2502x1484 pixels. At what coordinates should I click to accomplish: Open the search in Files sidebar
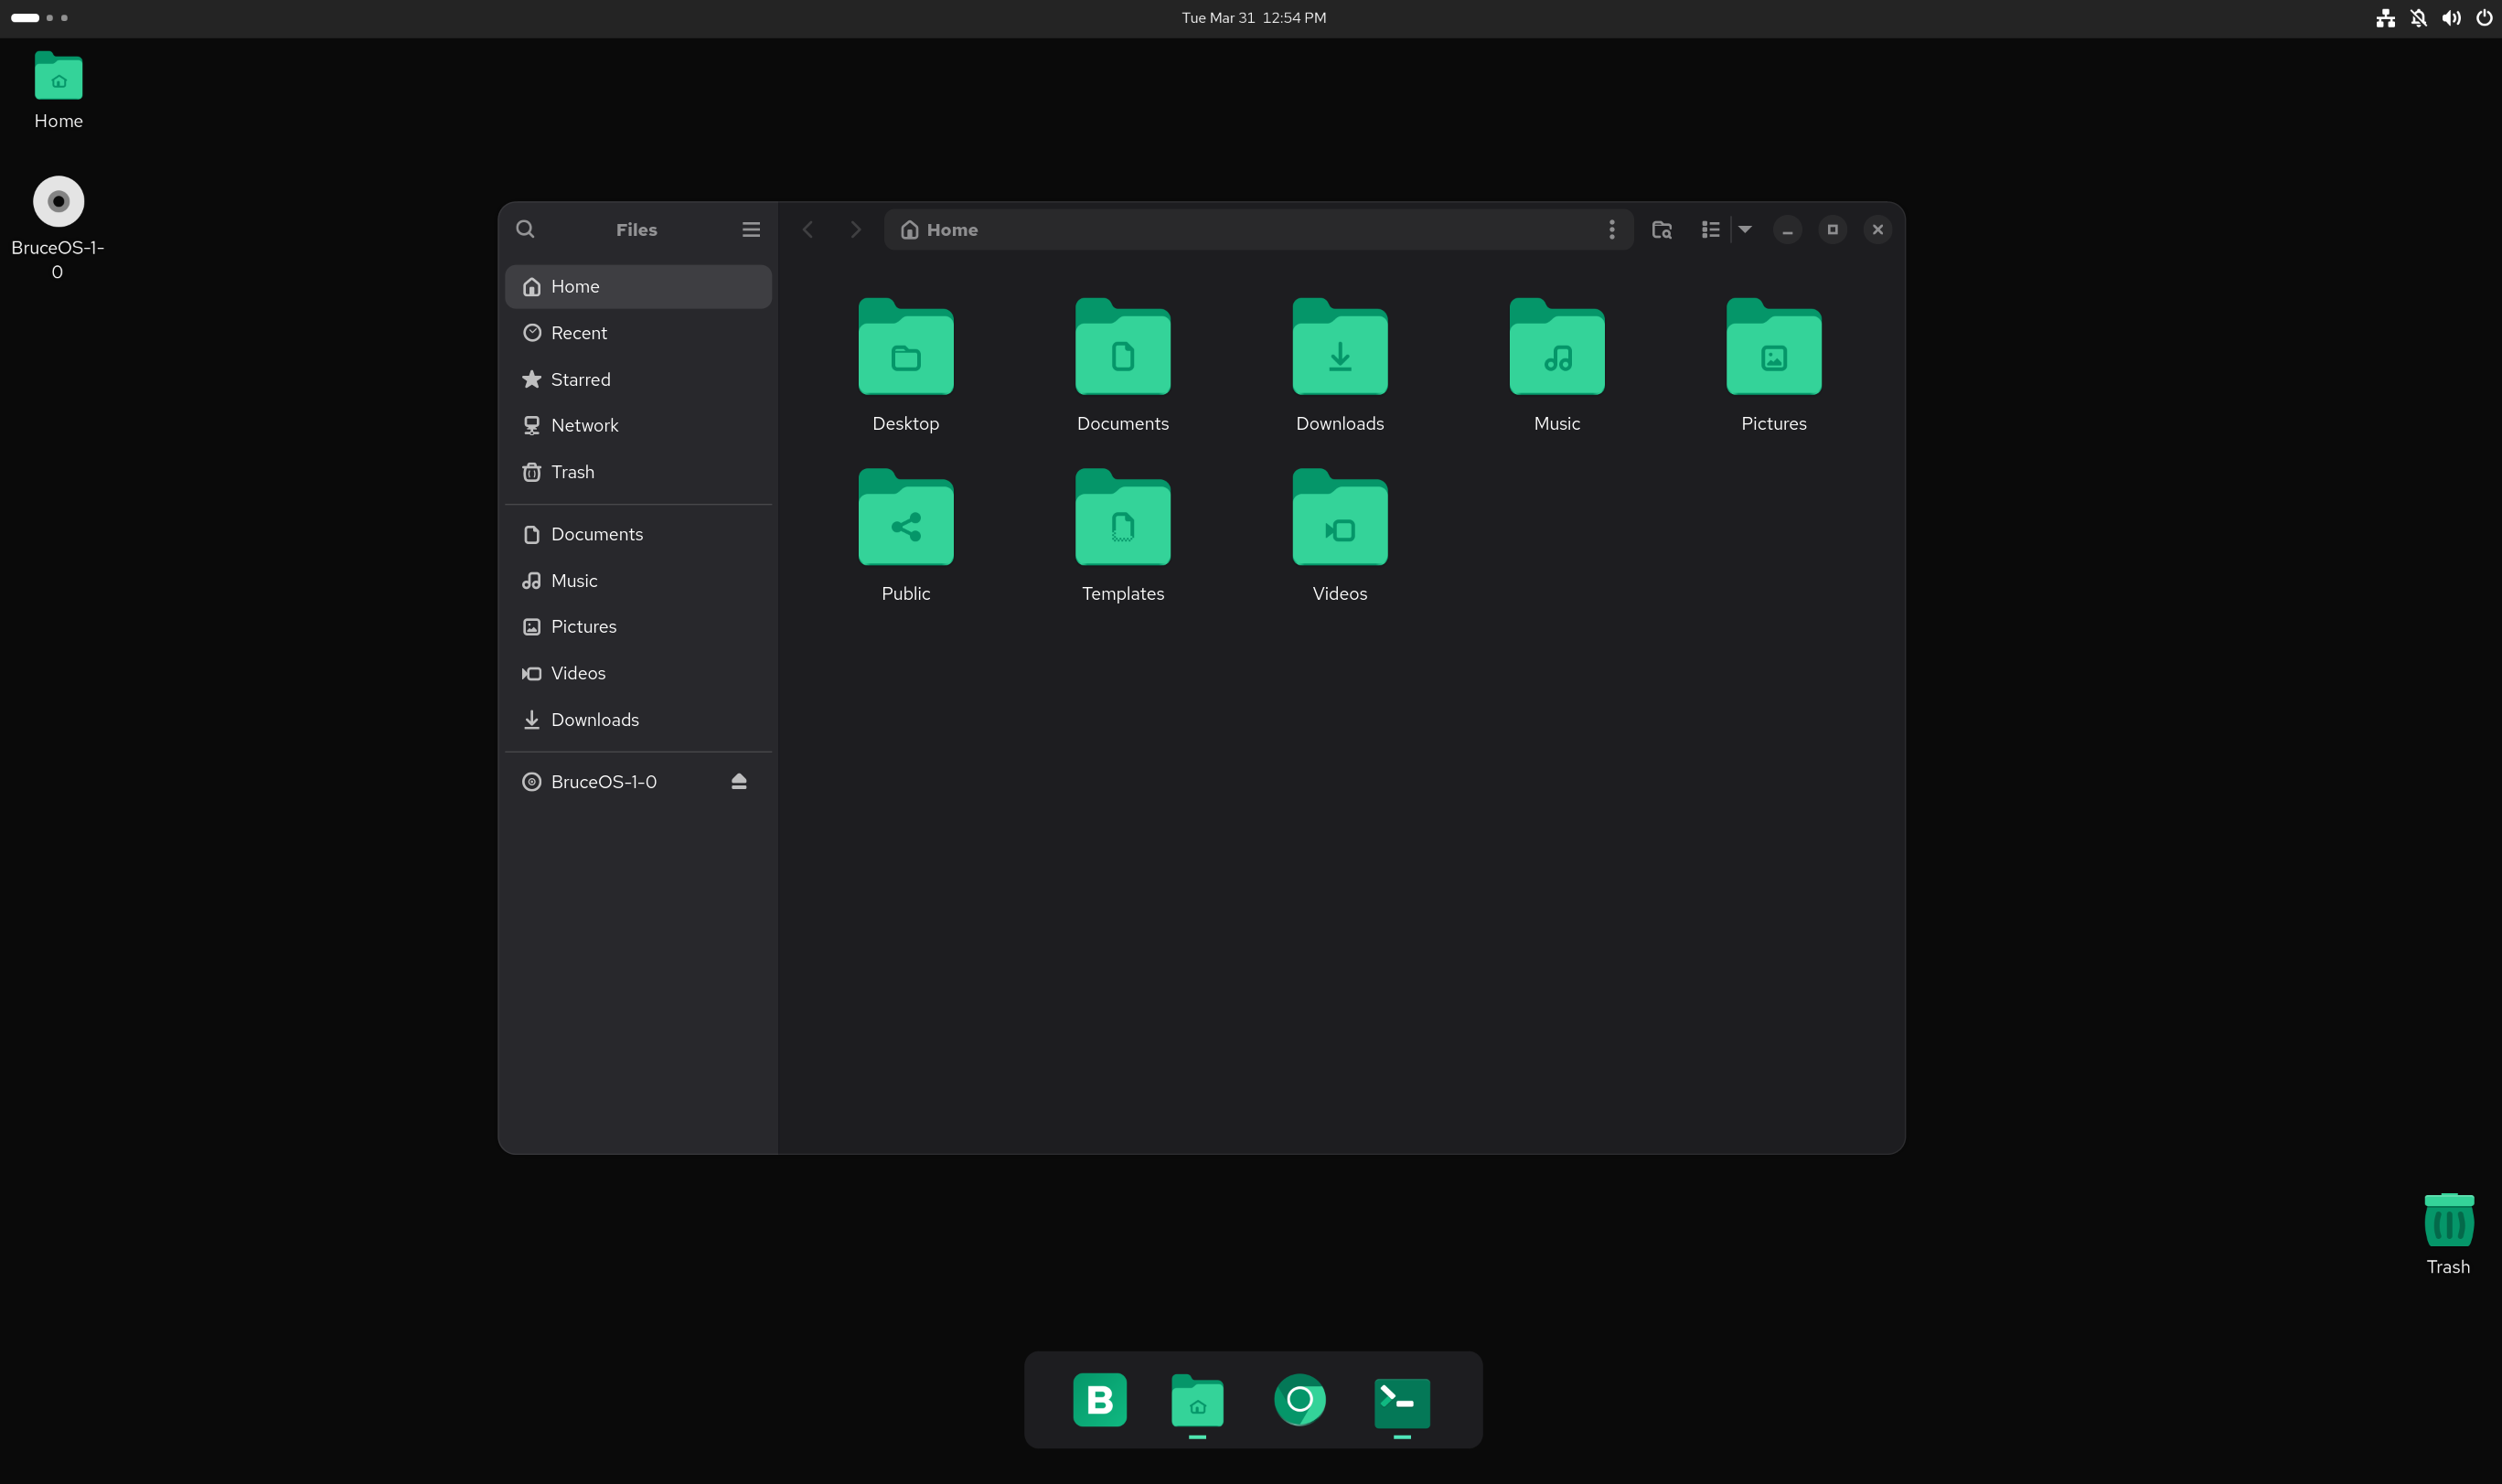525,229
